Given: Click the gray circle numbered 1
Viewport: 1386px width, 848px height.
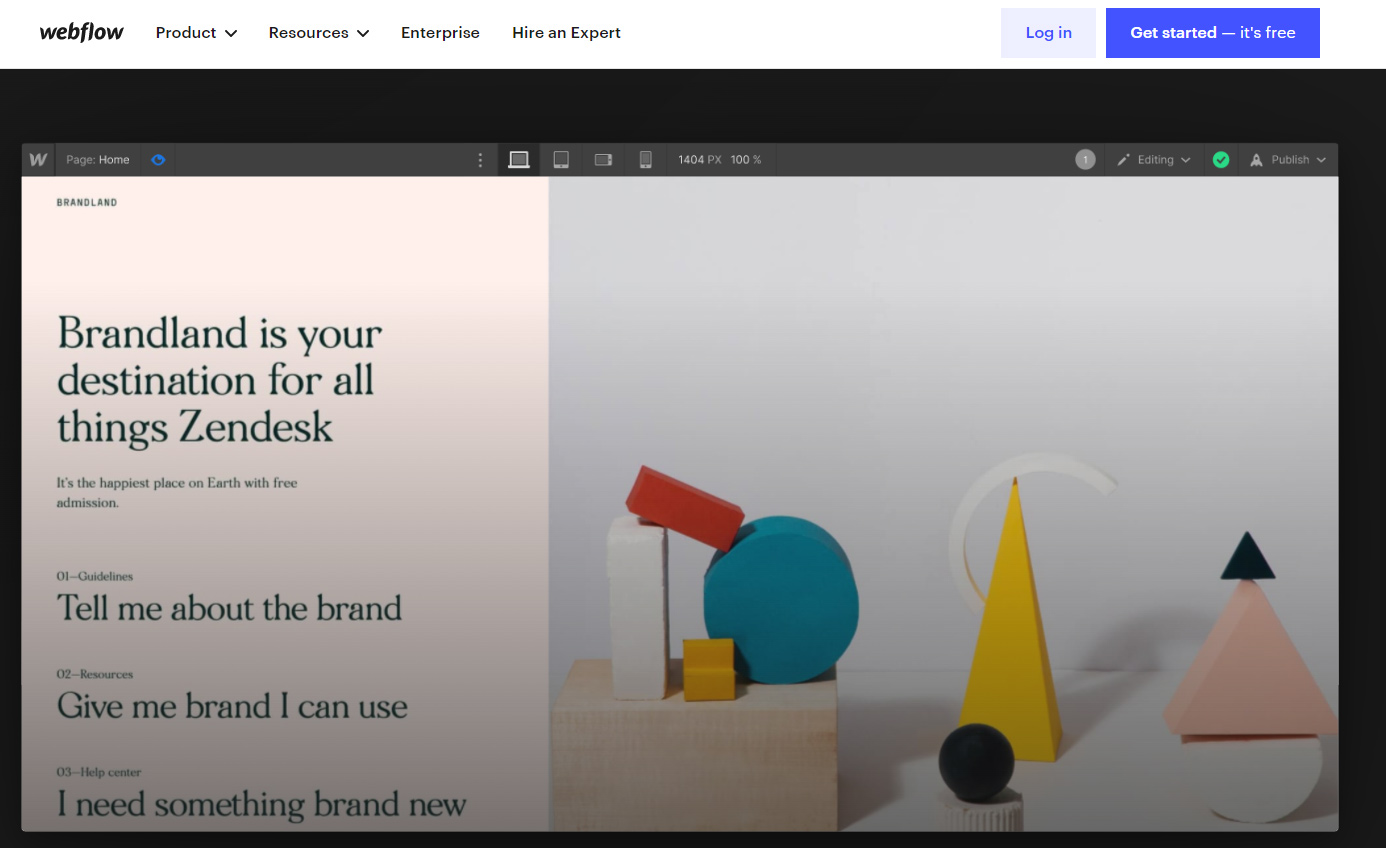Looking at the screenshot, I should (x=1085, y=160).
